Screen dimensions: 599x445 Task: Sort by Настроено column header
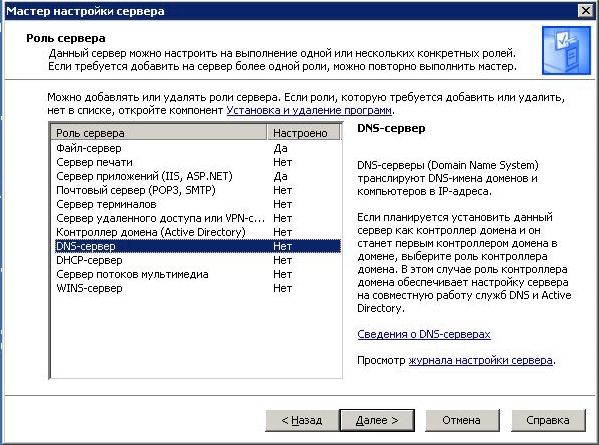tap(303, 133)
